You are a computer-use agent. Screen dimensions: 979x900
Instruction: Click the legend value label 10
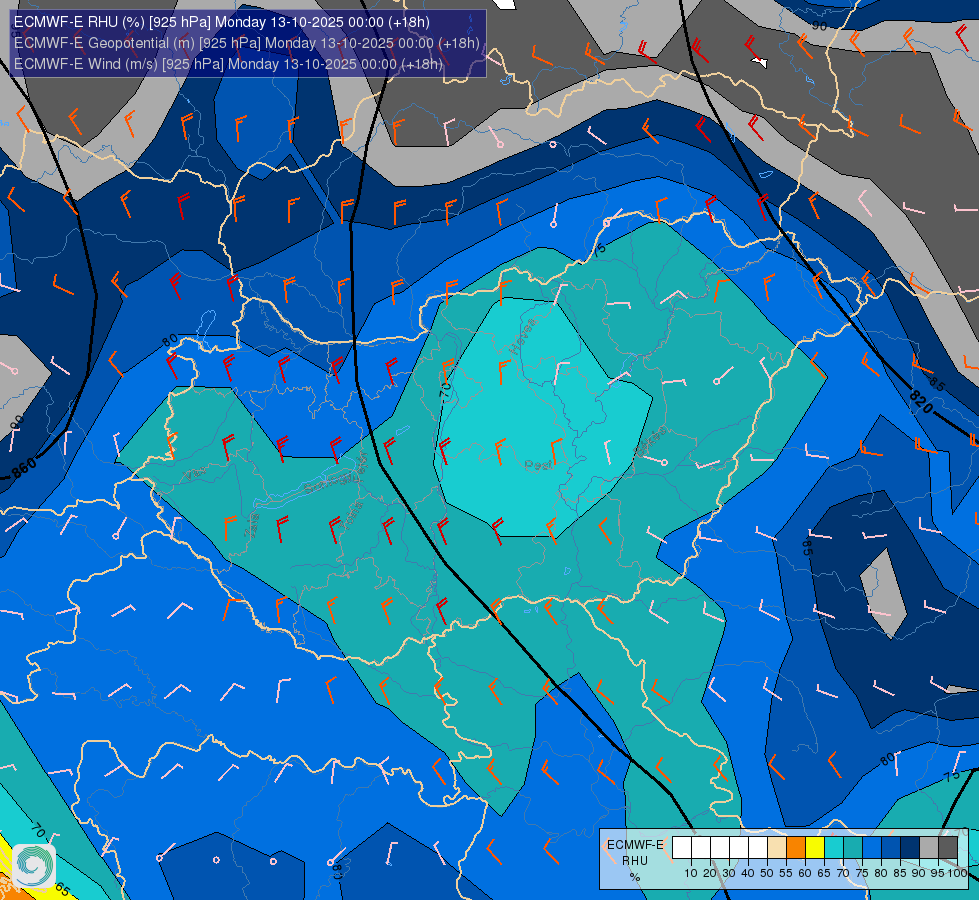(x=691, y=873)
